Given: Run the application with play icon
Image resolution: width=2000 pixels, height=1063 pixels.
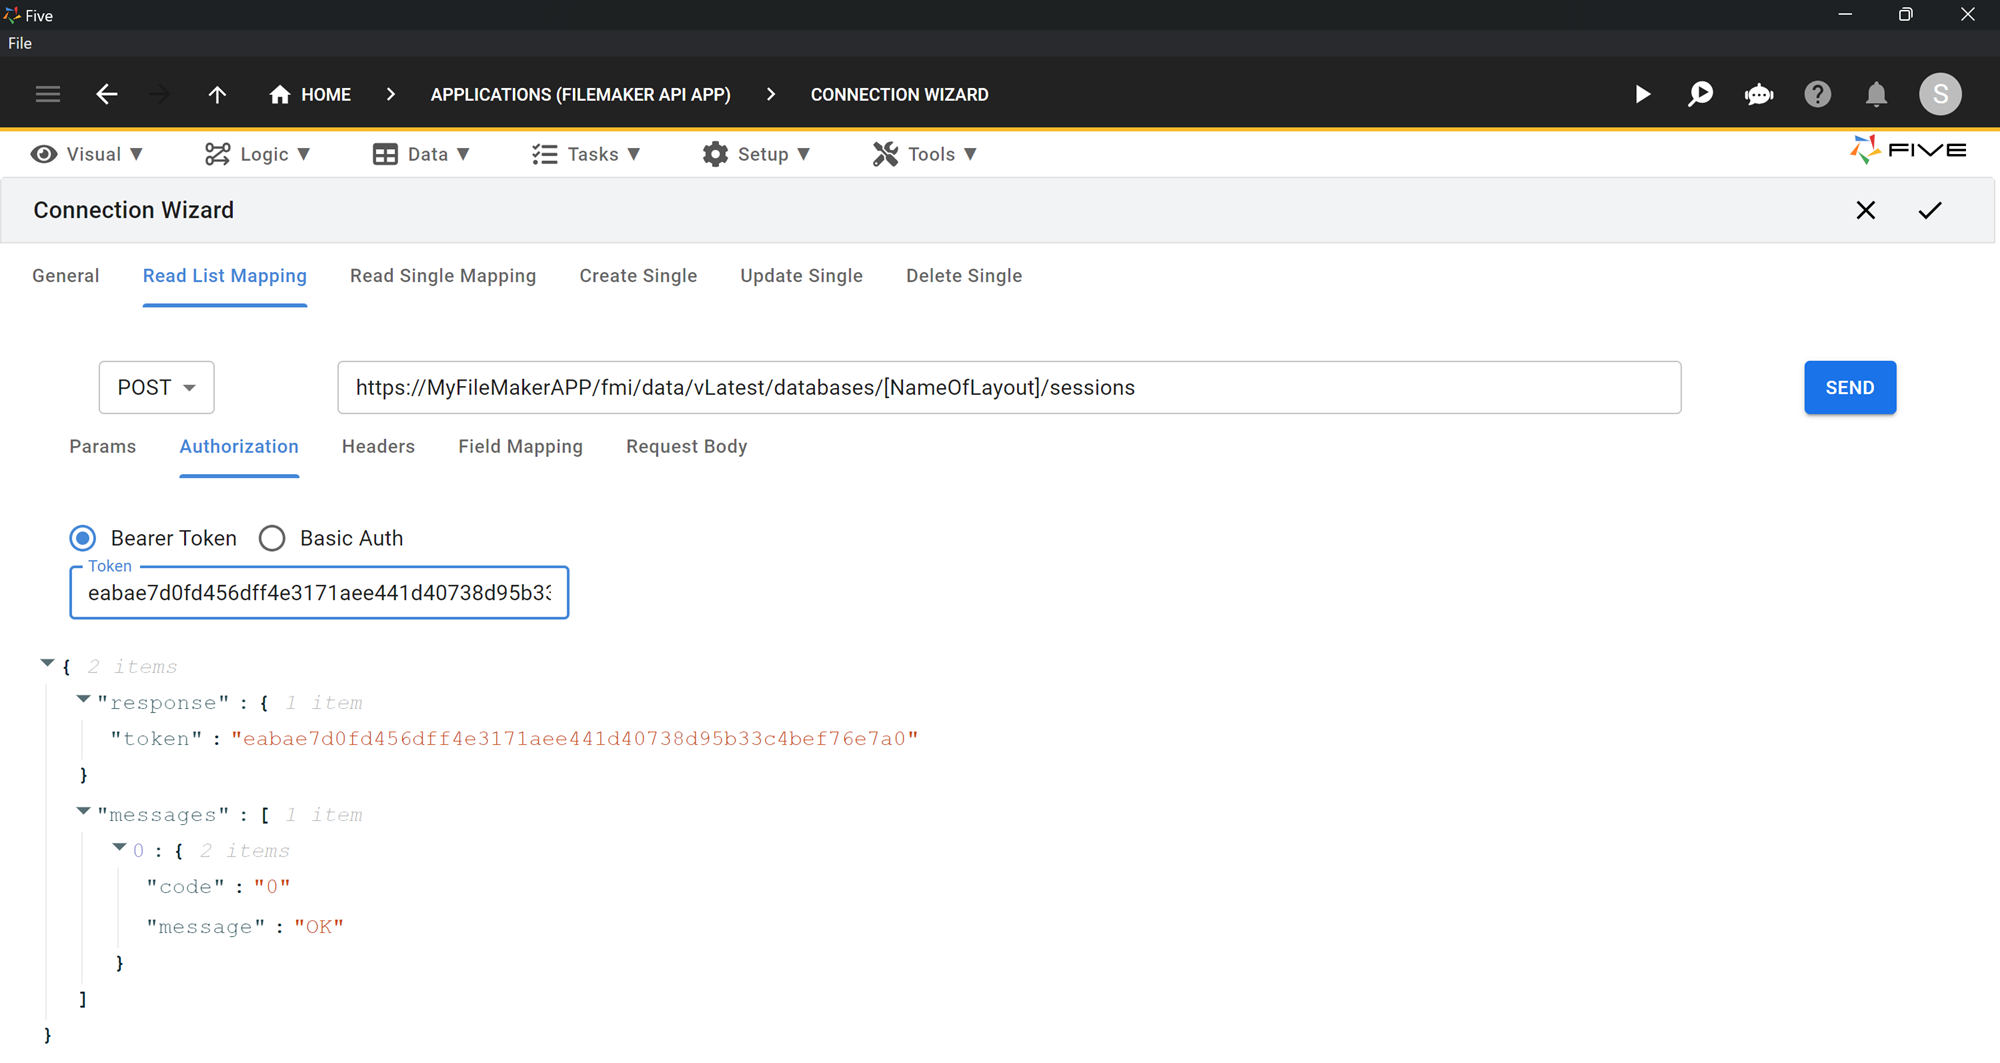Looking at the screenshot, I should 1642,94.
